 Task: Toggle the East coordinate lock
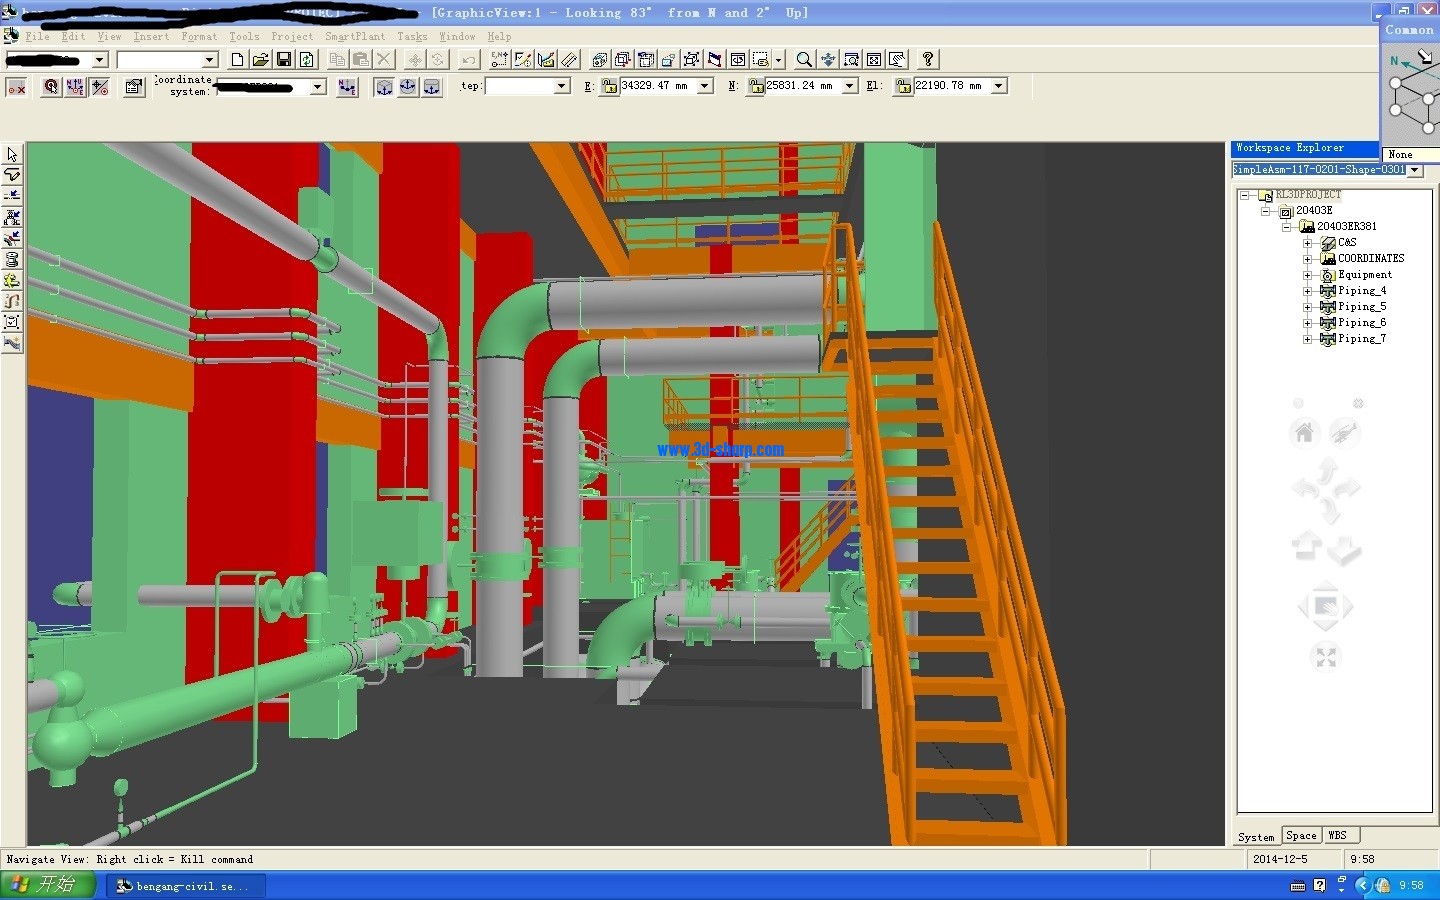coord(609,87)
